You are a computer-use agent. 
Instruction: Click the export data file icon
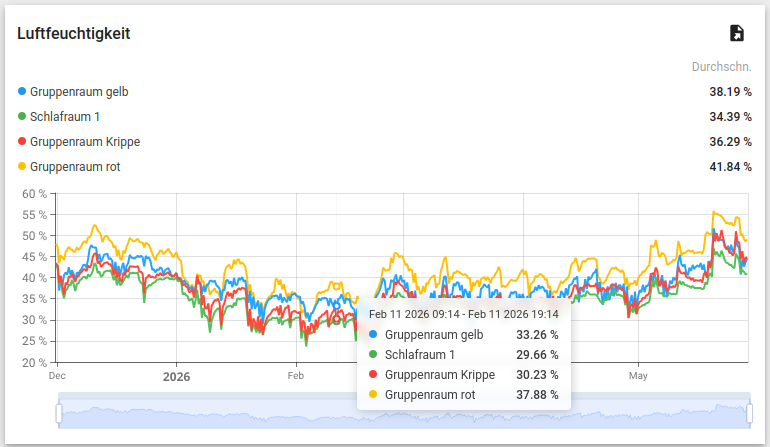[737, 33]
